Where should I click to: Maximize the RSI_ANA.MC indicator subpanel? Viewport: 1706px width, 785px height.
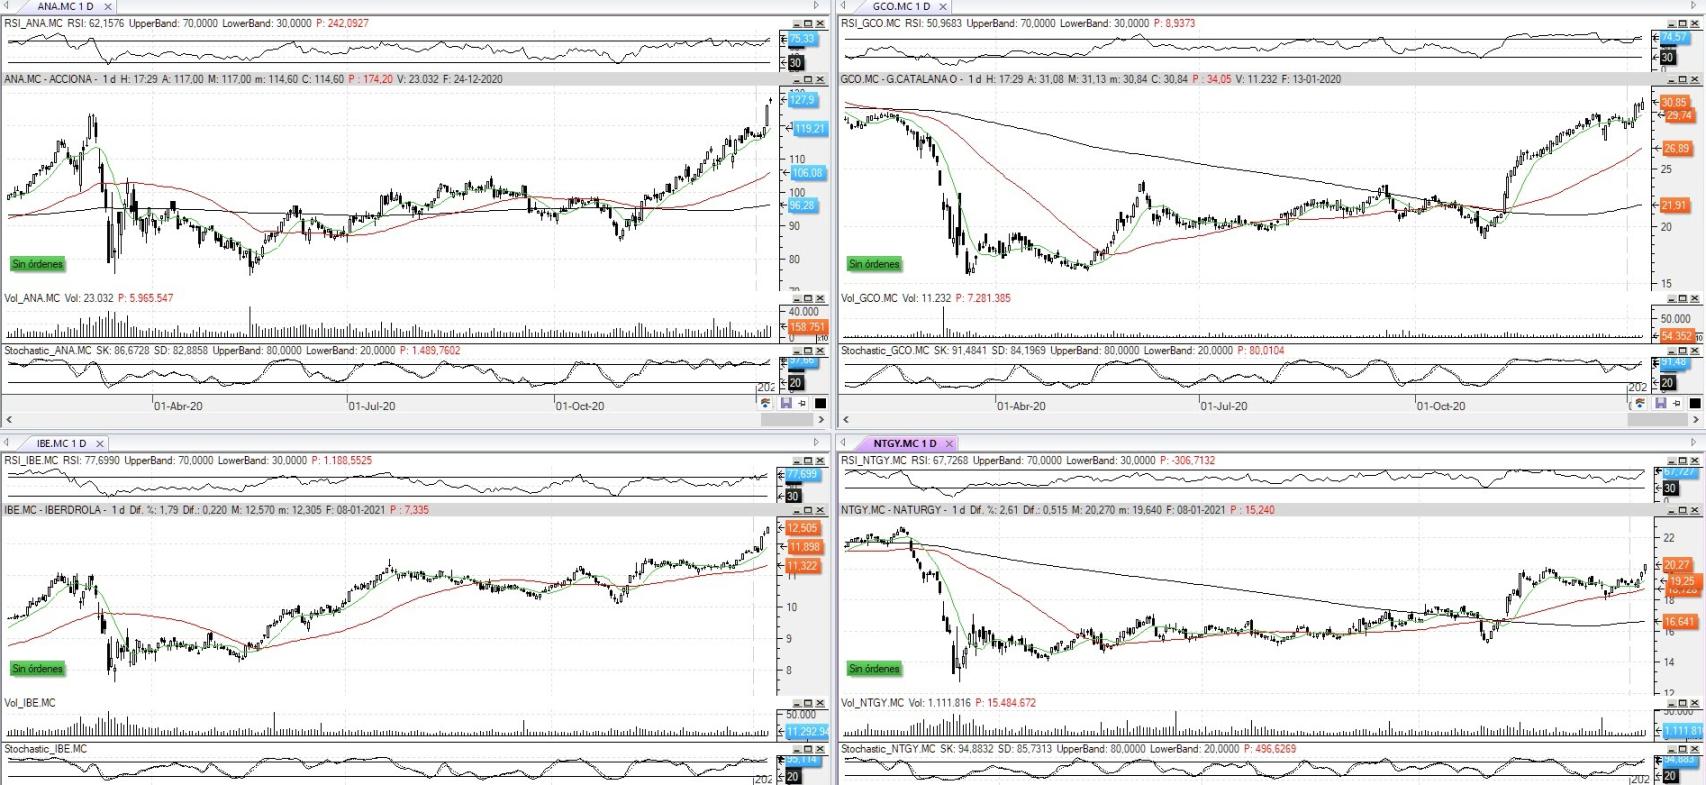point(808,23)
